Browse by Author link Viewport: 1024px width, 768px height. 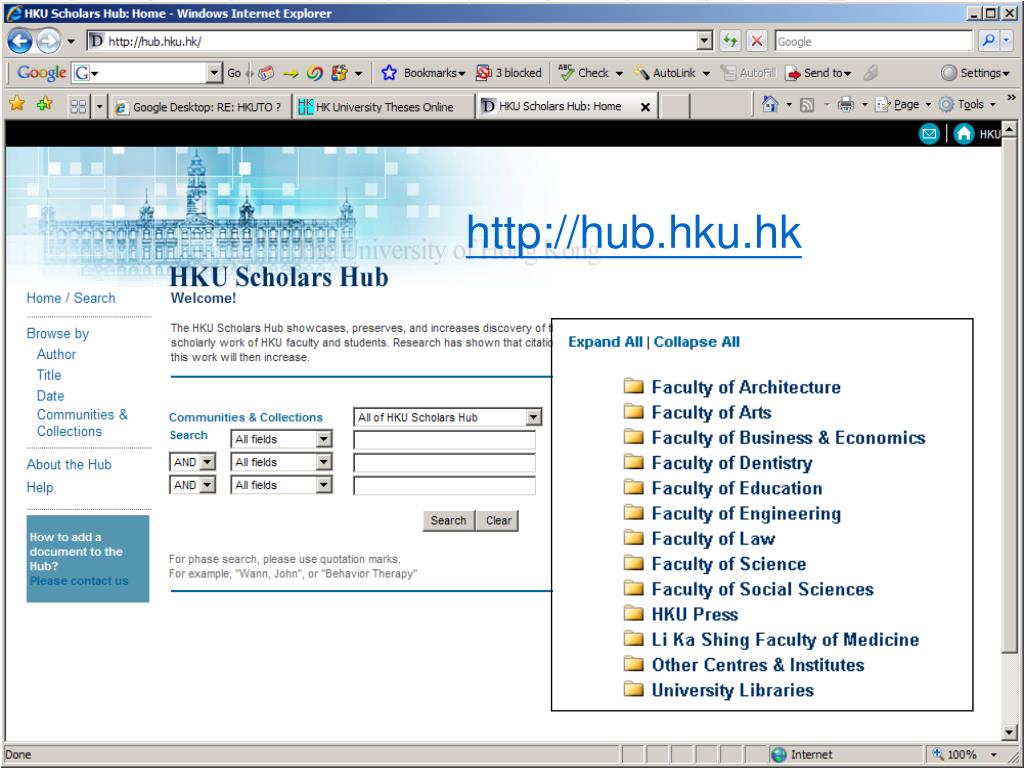pyautogui.click(x=56, y=354)
